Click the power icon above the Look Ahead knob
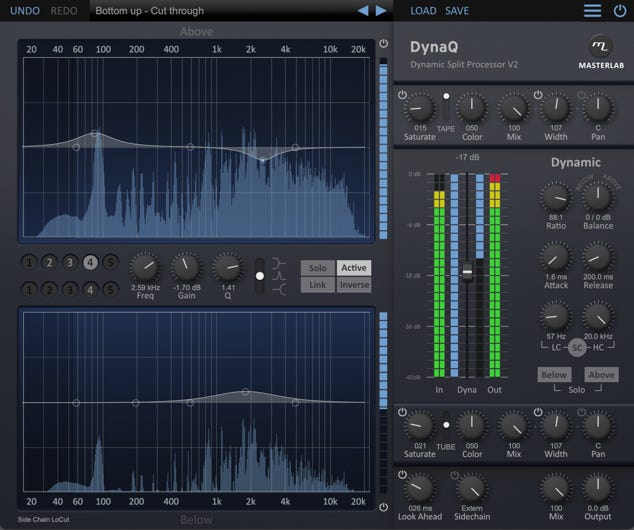 click(x=403, y=475)
